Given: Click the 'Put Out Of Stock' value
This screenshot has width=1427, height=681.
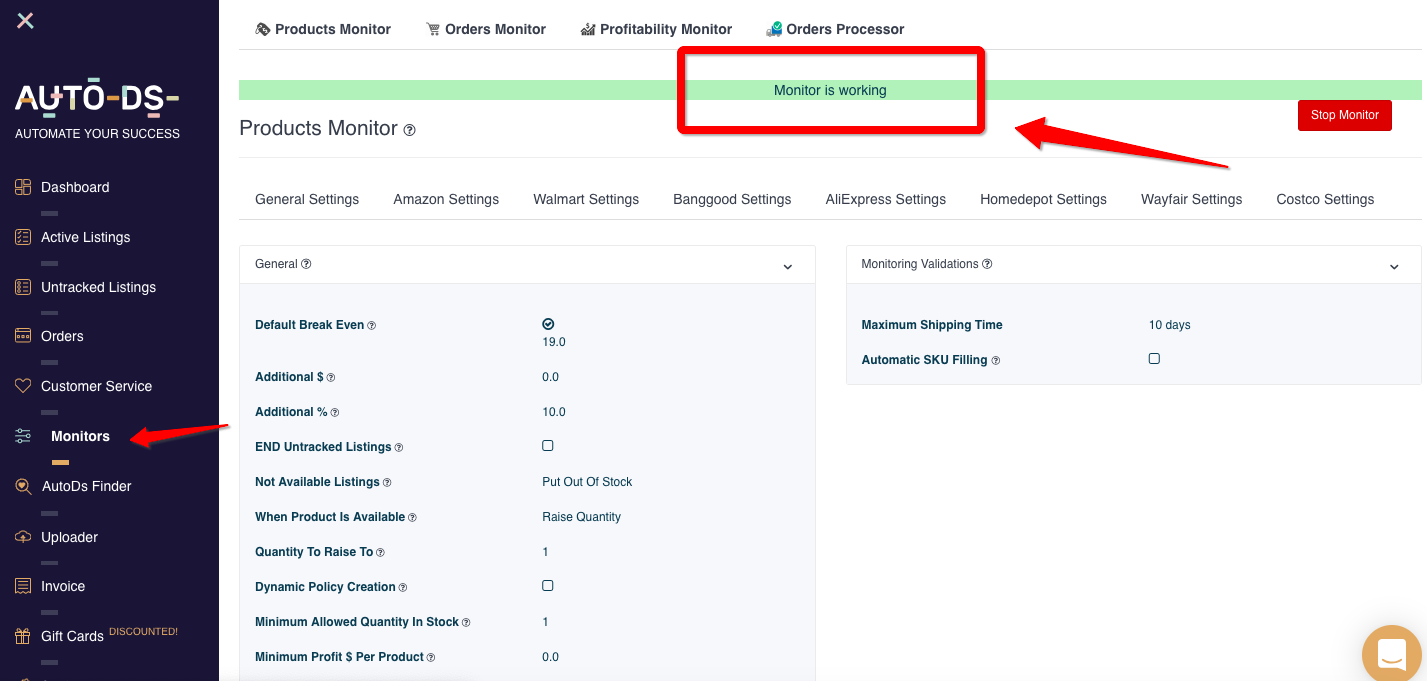Looking at the screenshot, I should click(587, 482).
